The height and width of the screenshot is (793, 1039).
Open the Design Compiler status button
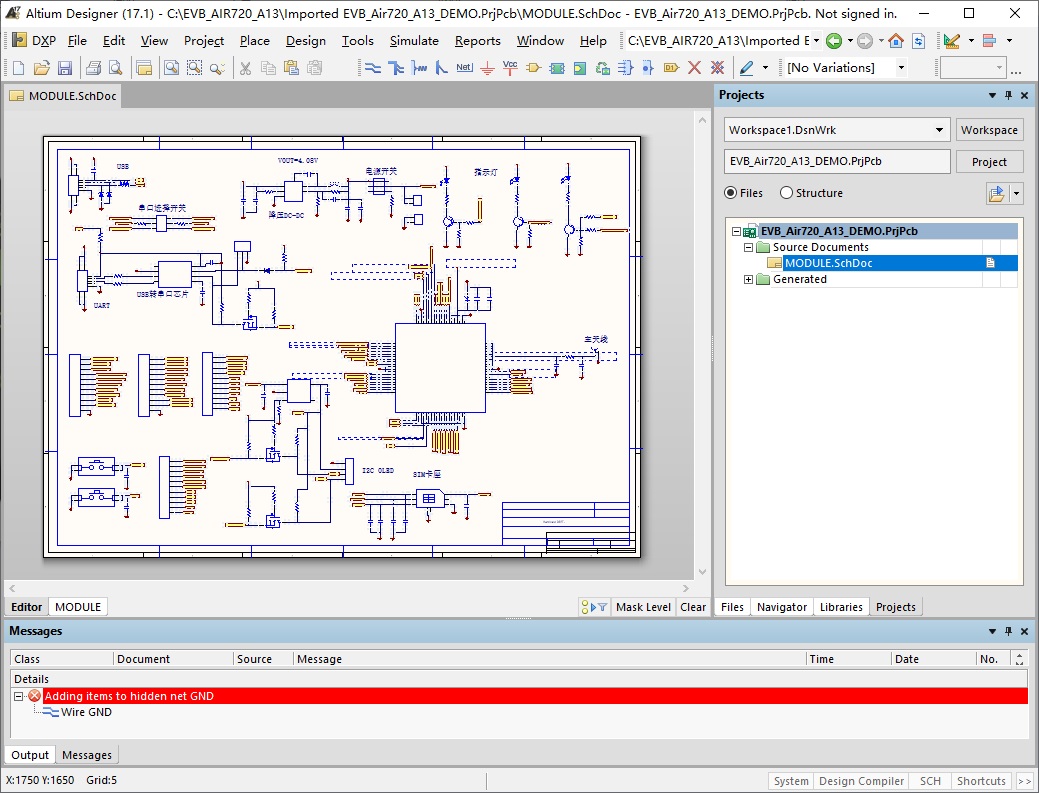(x=861, y=781)
